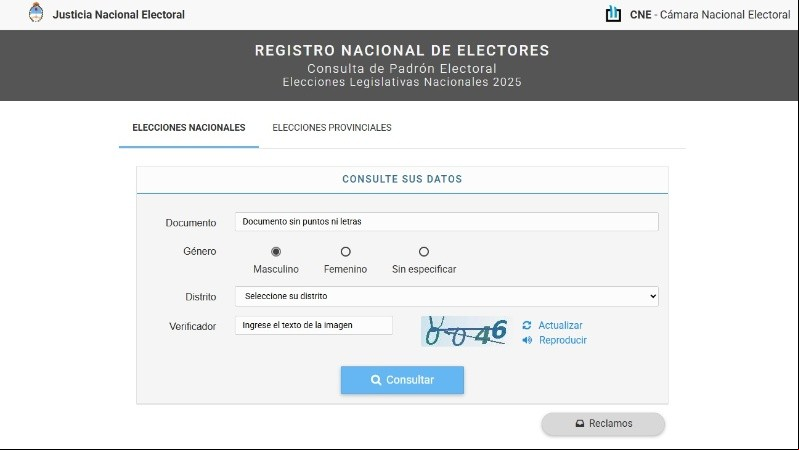Expand the Distrito dropdown with its arrow
The height and width of the screenshot is (450, 799).
(x=653, y=297)
